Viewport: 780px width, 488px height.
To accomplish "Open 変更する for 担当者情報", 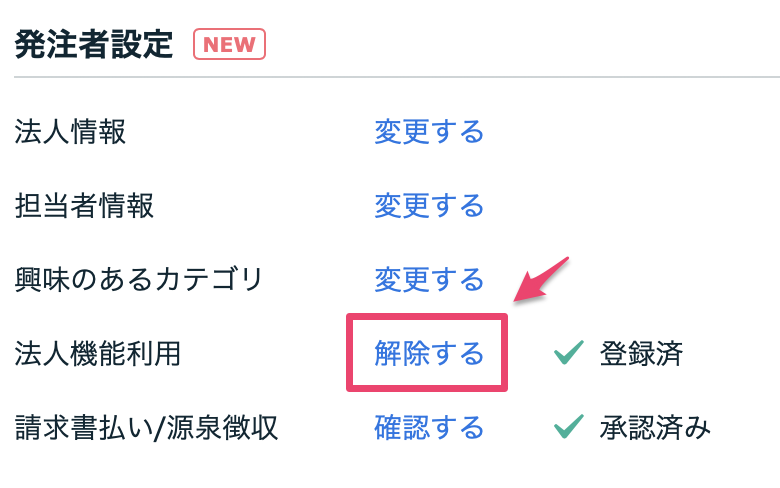I will coord(429,206).
